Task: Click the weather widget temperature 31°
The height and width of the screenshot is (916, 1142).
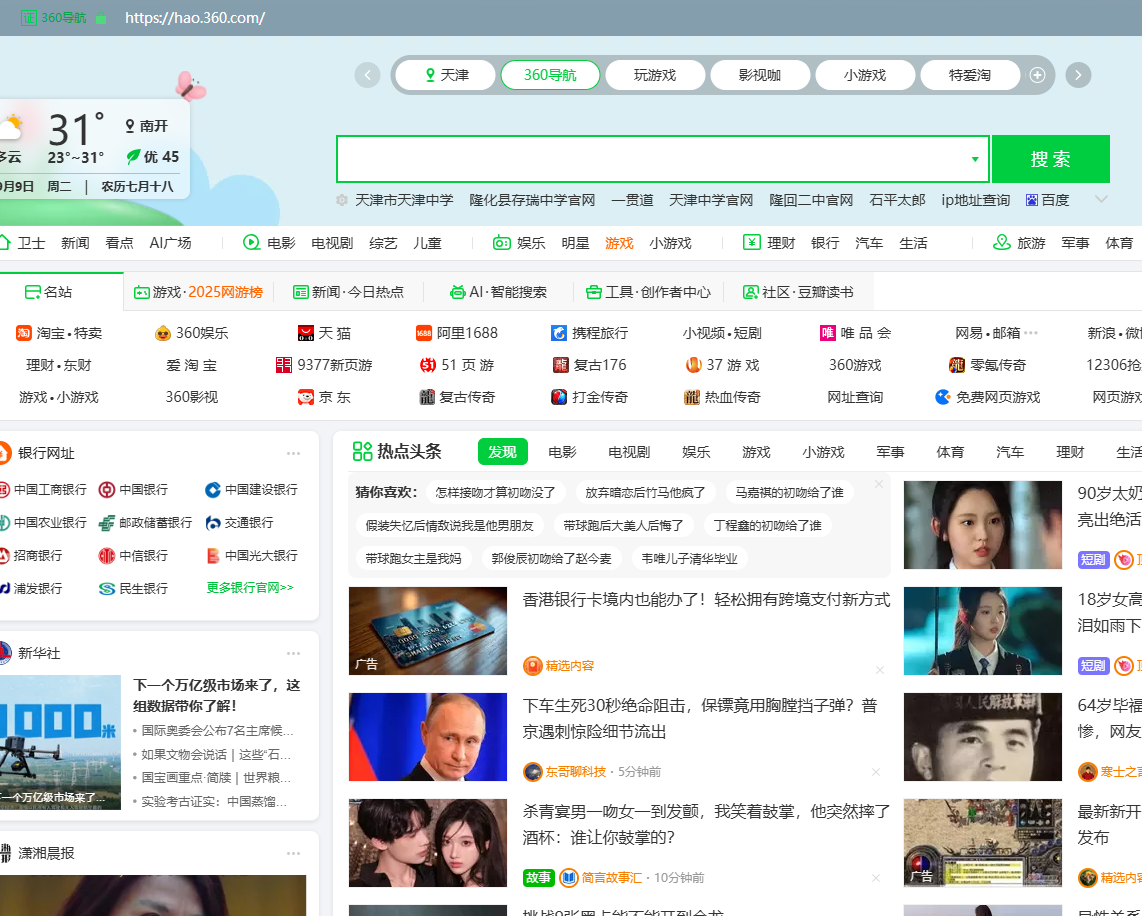Action: 76,130
